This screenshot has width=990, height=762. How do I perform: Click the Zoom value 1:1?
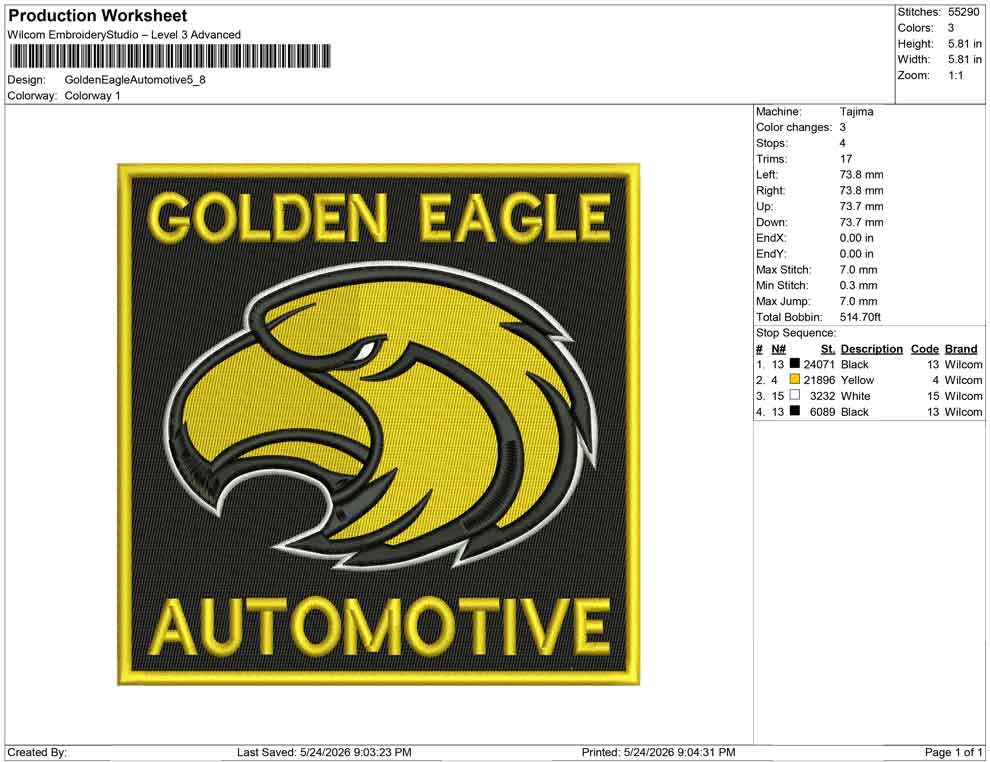click(x=956, y=75)
